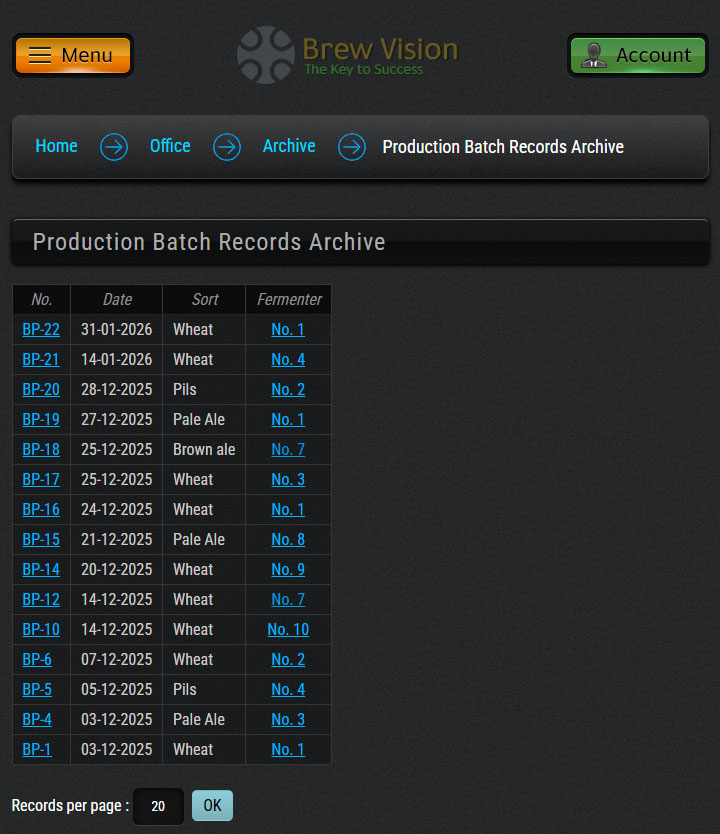The height and width of the screenshot is (834, 720).
Task: Click the arrow icon after Office breadcrumb
Action: pyautogui.click(x=227, y=147)
